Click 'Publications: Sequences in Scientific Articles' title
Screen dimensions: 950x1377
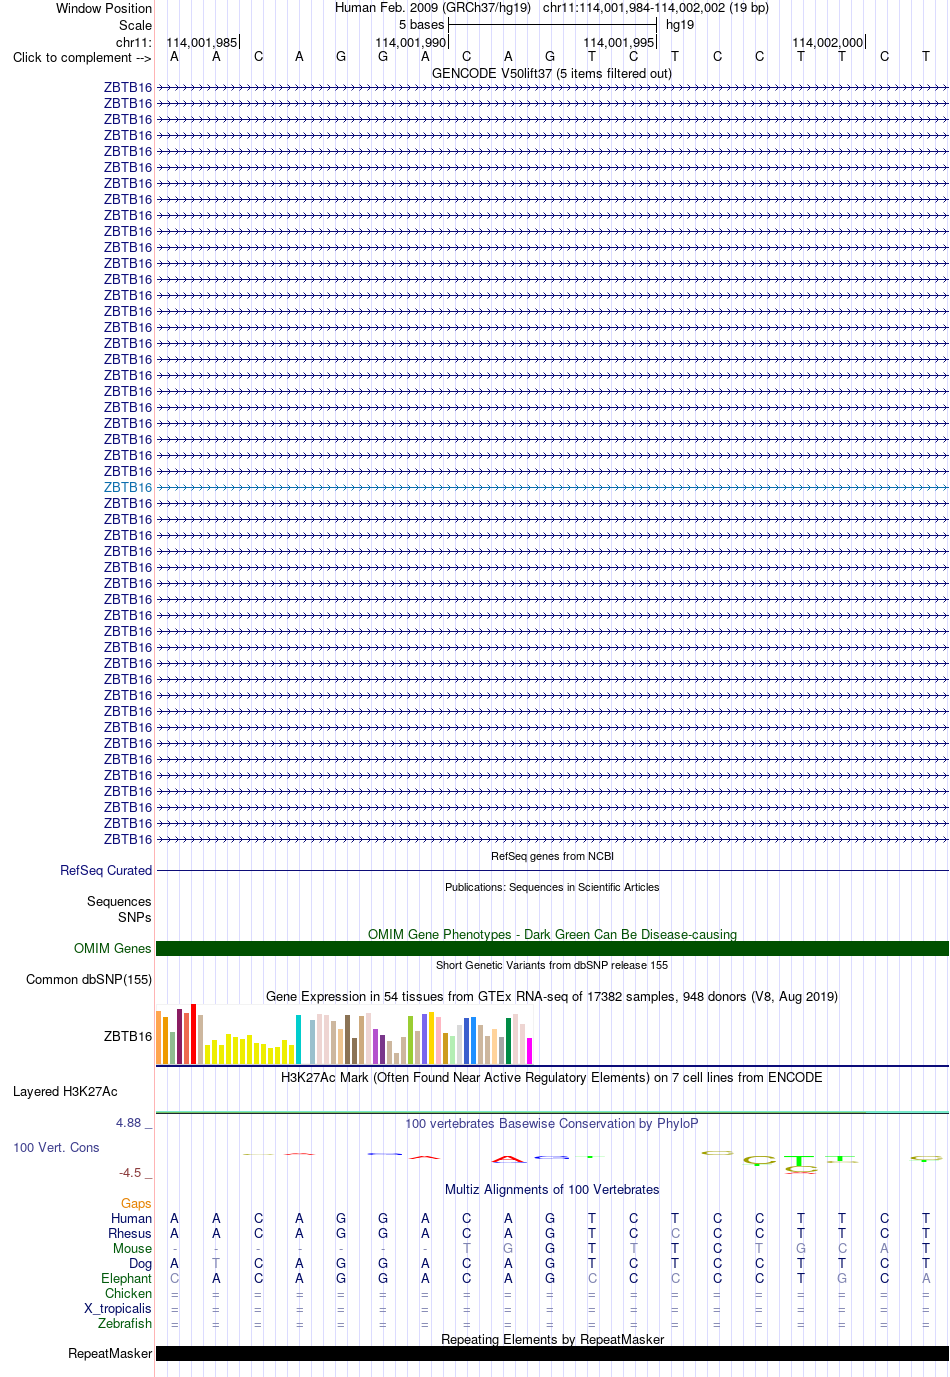click(x=552, y=887)
